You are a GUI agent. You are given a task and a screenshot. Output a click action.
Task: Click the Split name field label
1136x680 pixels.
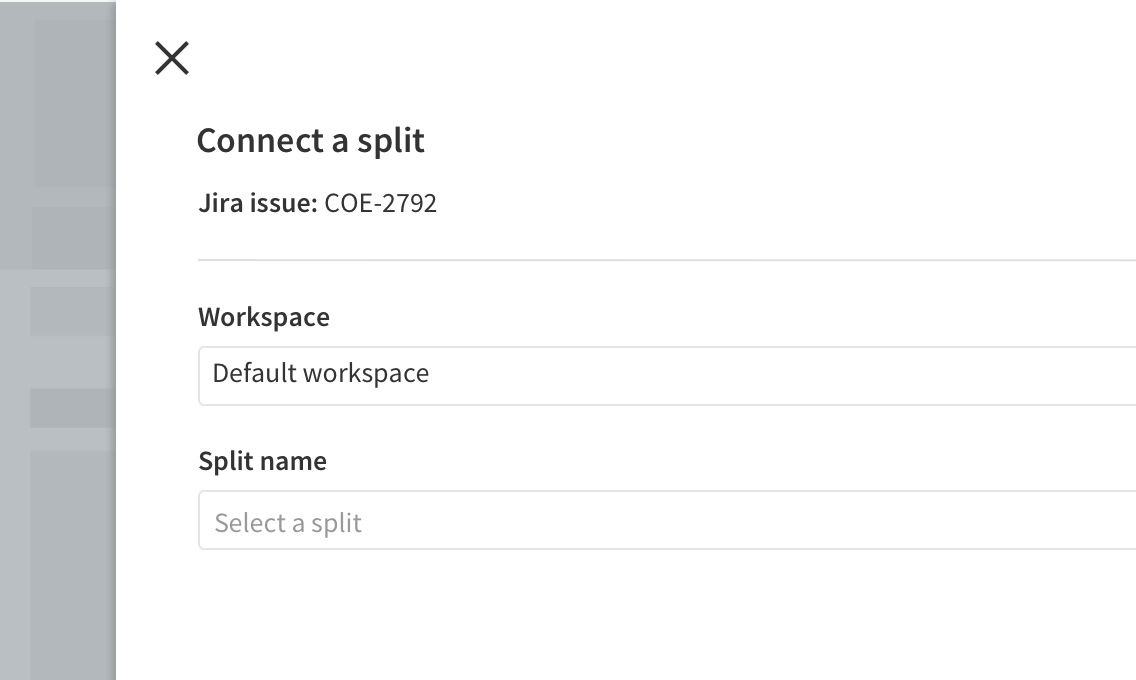[x=262, y=461]
